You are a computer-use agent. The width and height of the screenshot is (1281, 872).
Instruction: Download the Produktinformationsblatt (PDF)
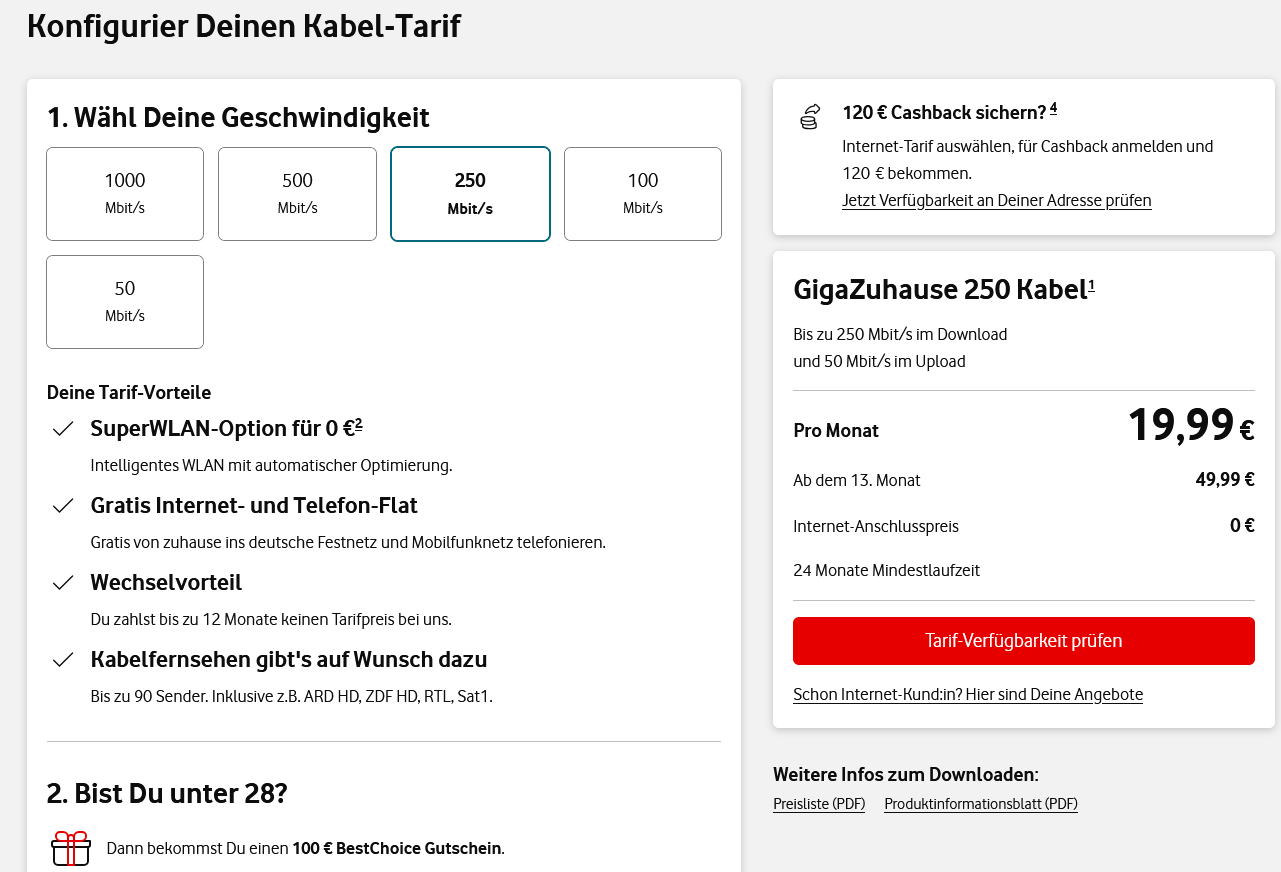[x=981, y=804]
